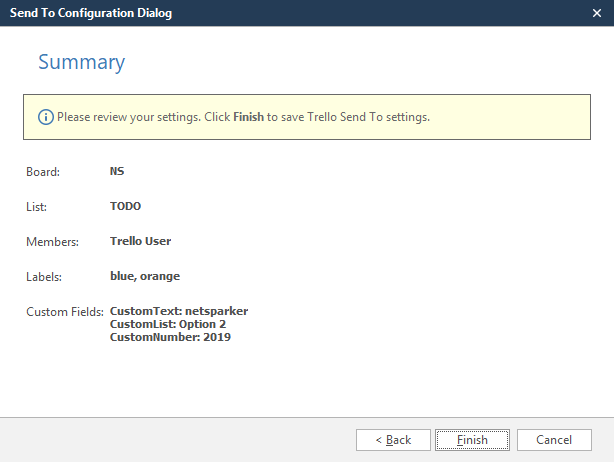Go back with the Back button
This screenshot has height=462, width=614.
point(392,440)
